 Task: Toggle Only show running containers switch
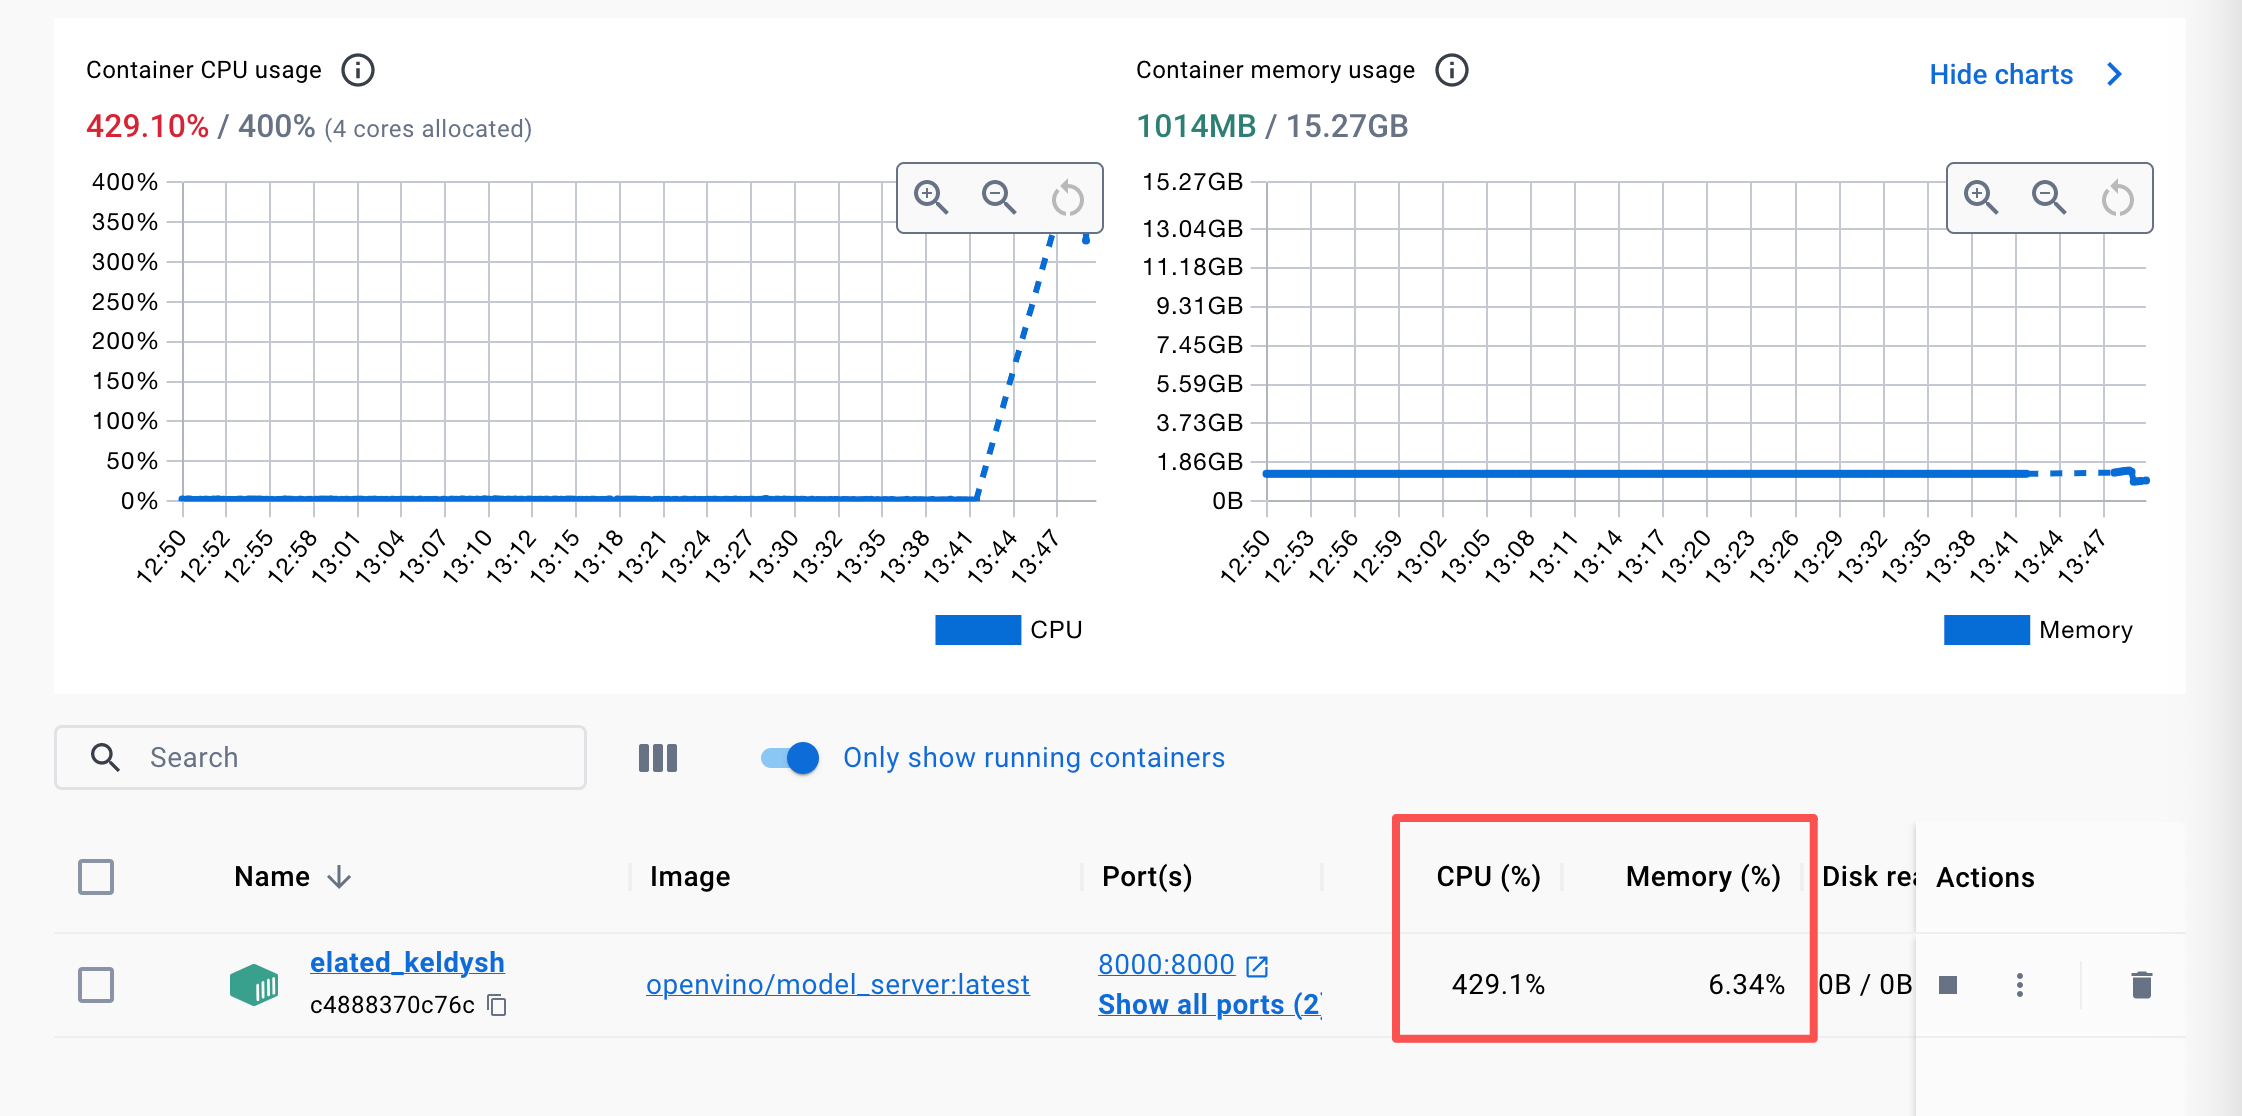tap(790, 758)
